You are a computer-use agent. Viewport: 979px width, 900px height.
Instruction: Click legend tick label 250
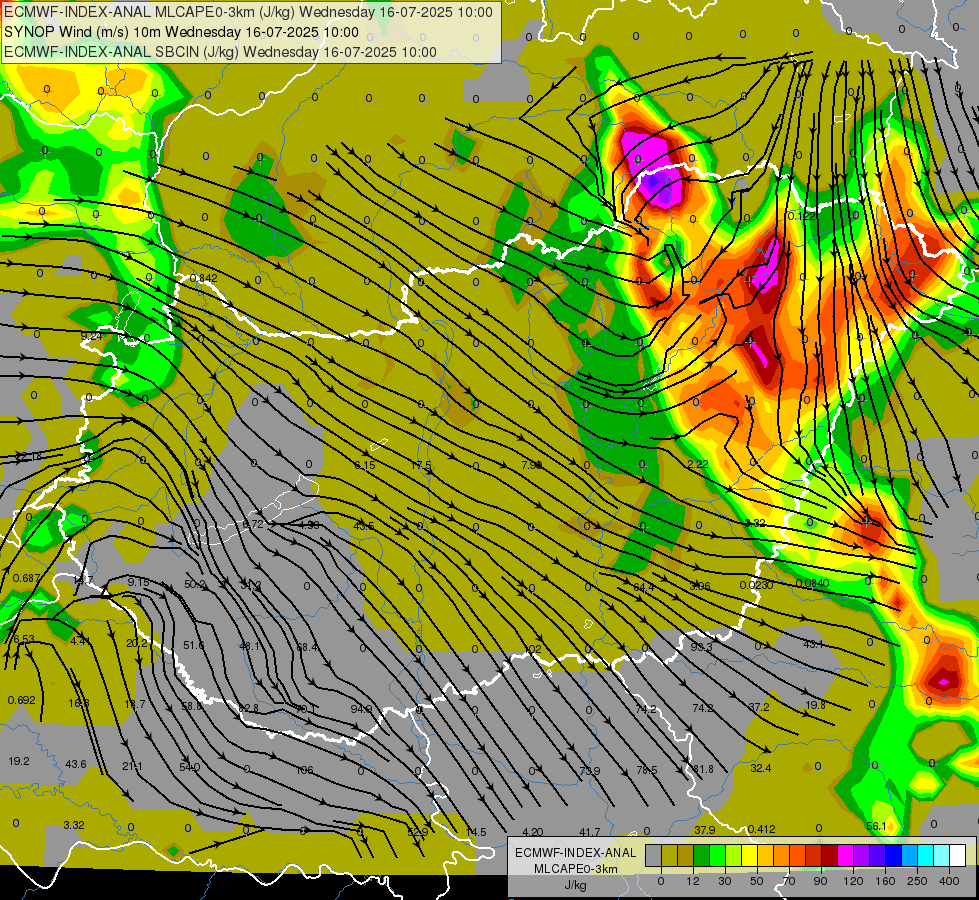[917, 881]
